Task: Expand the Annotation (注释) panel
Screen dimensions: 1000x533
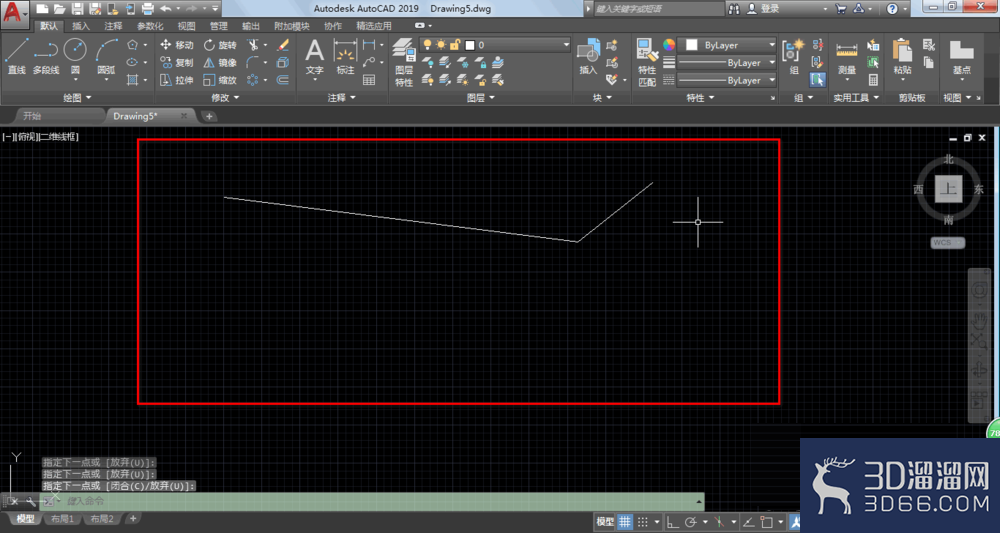Action: (342, 98)
